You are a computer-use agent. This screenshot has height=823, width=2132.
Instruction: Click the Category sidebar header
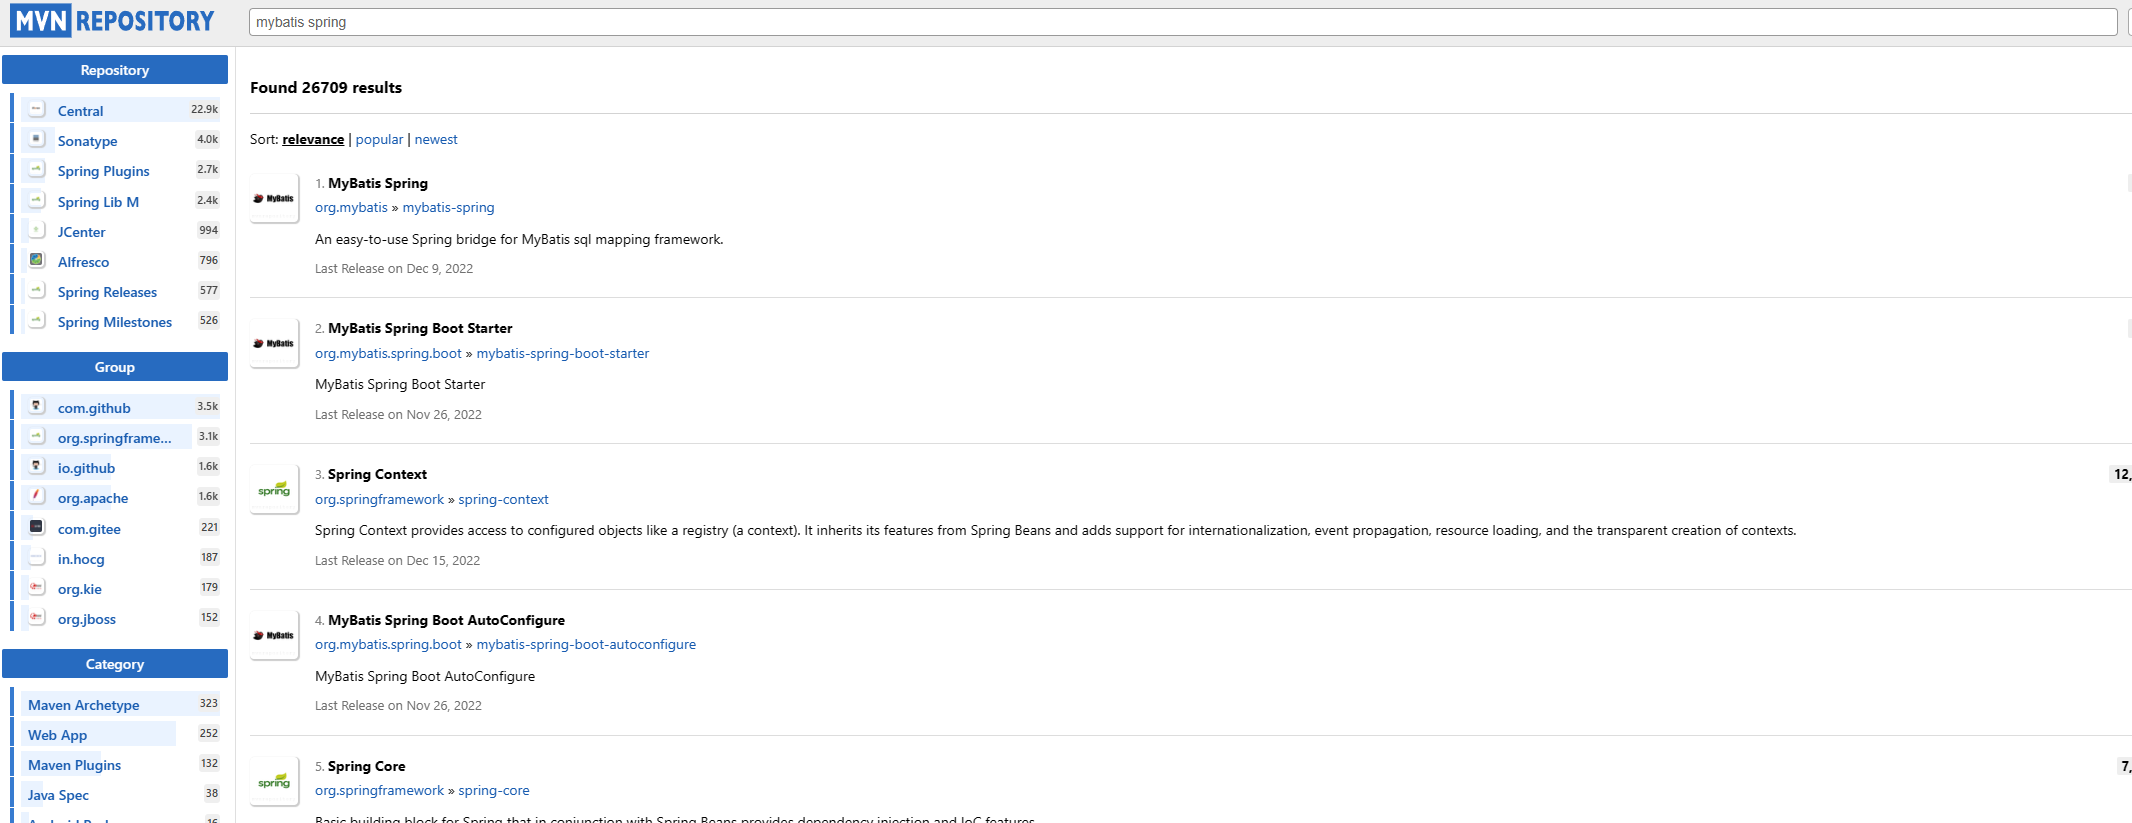click(x=115, y=664)
